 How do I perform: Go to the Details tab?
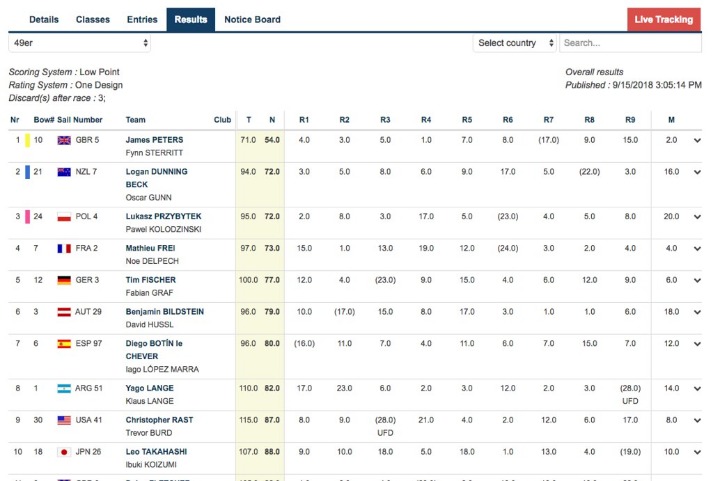tap(44, 19)
